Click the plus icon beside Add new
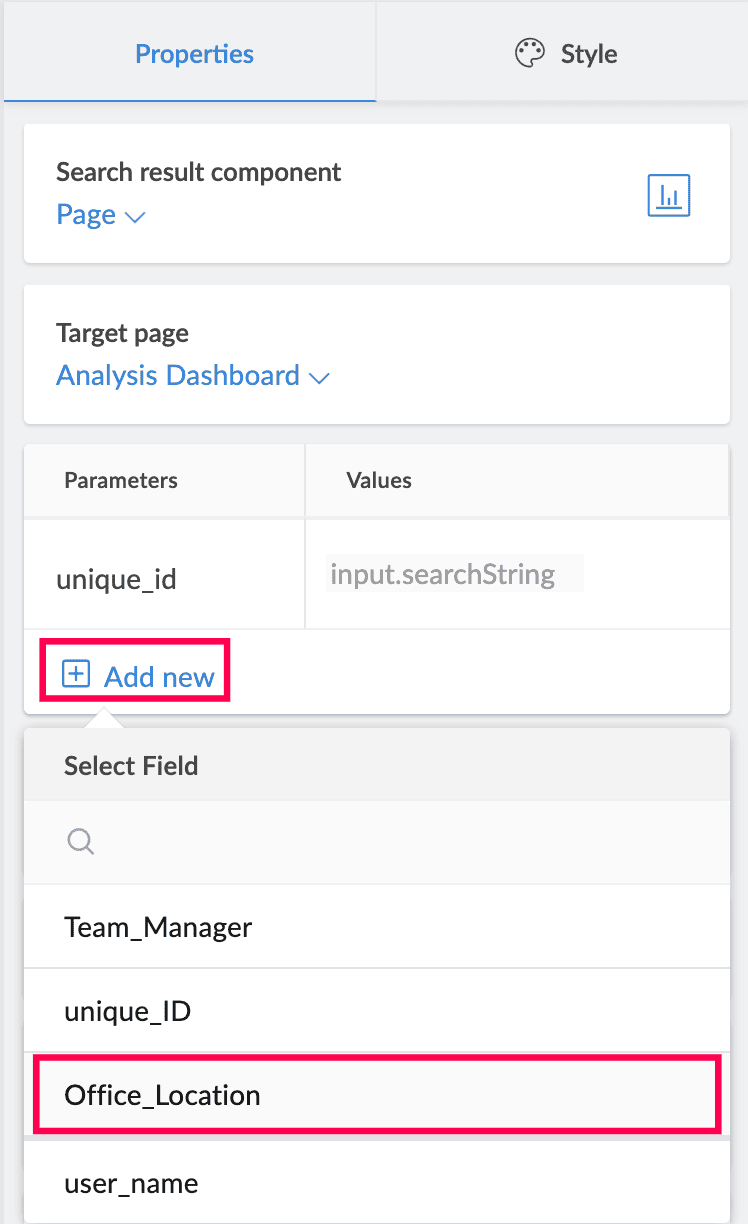 (76, 675)
